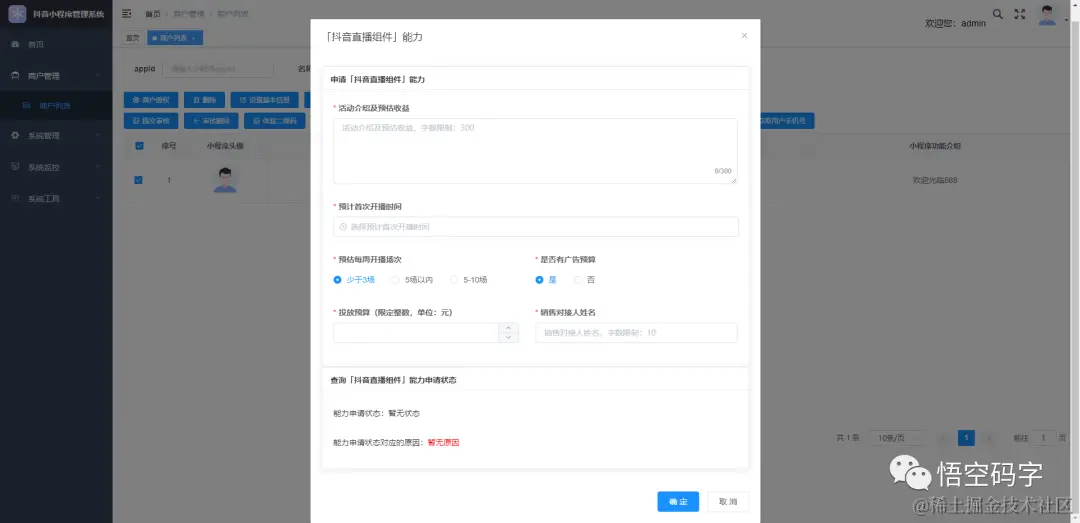
Task: Click the 投放预算 number input
Action: pyautogui.click(x=416, y=333)
